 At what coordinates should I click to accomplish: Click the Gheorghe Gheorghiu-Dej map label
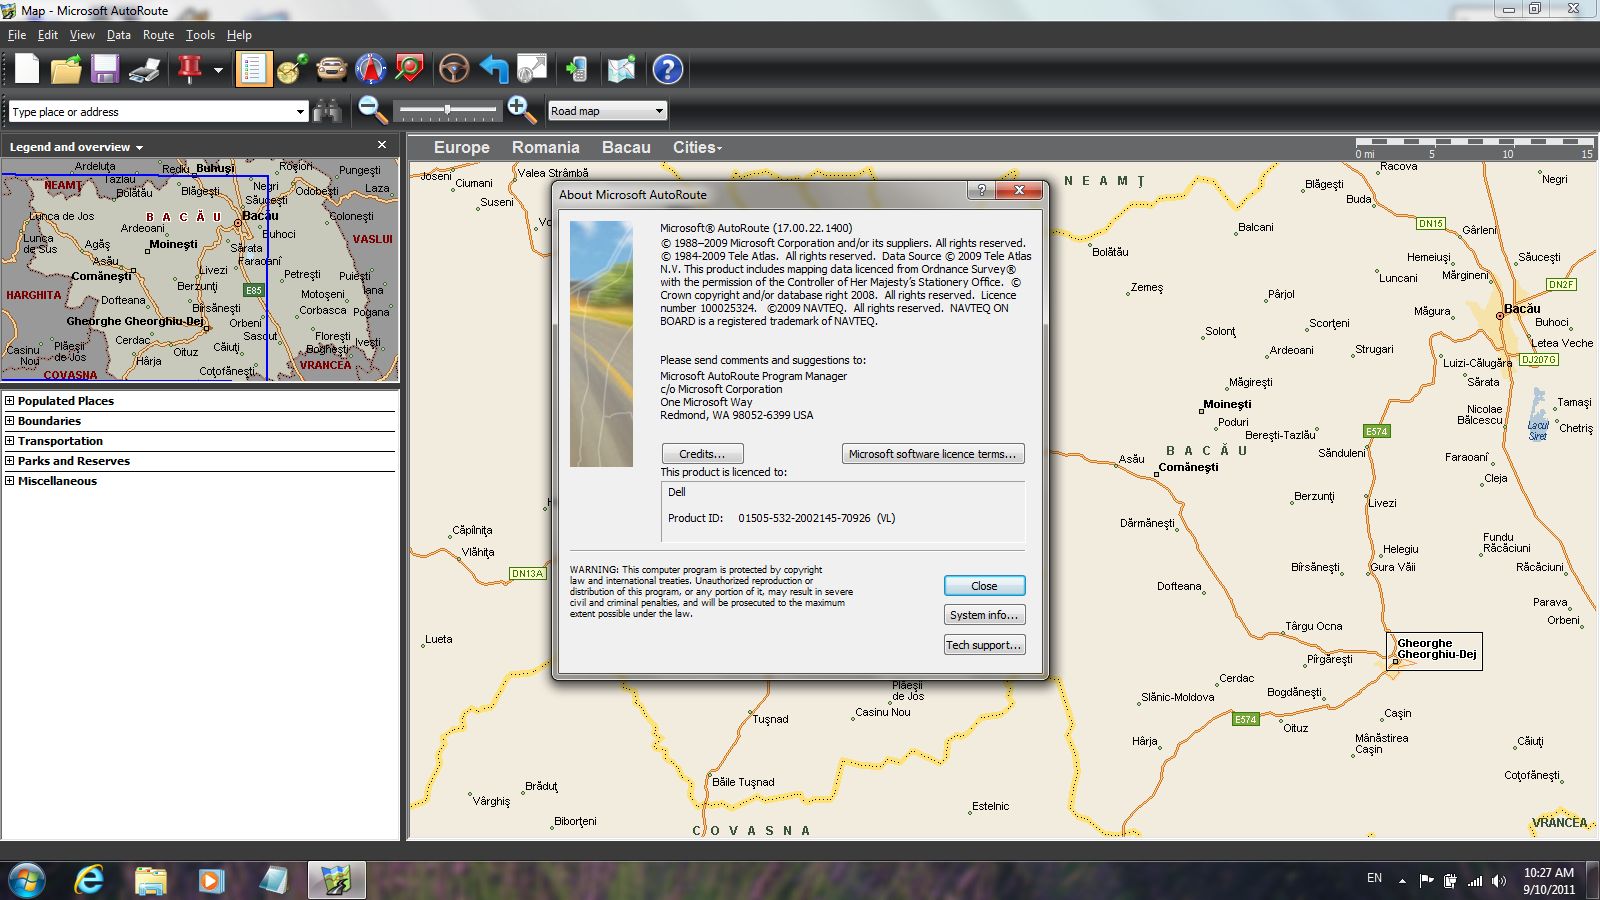(1436, 649)
